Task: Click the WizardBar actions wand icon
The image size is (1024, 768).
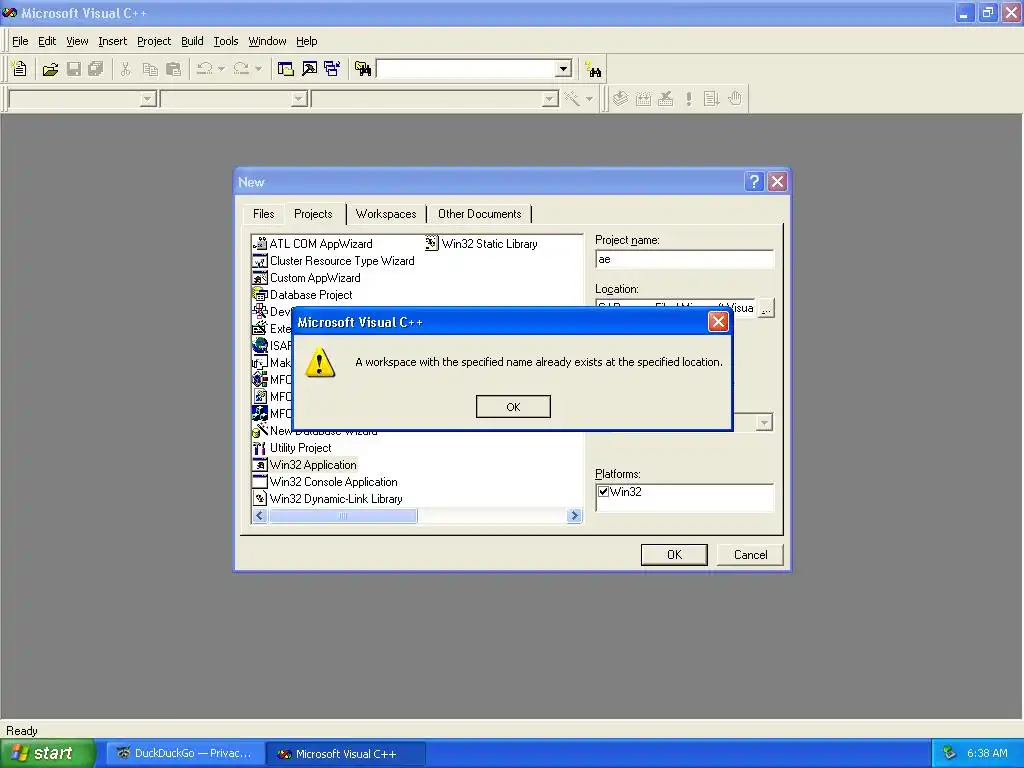Action: (572, 99)
